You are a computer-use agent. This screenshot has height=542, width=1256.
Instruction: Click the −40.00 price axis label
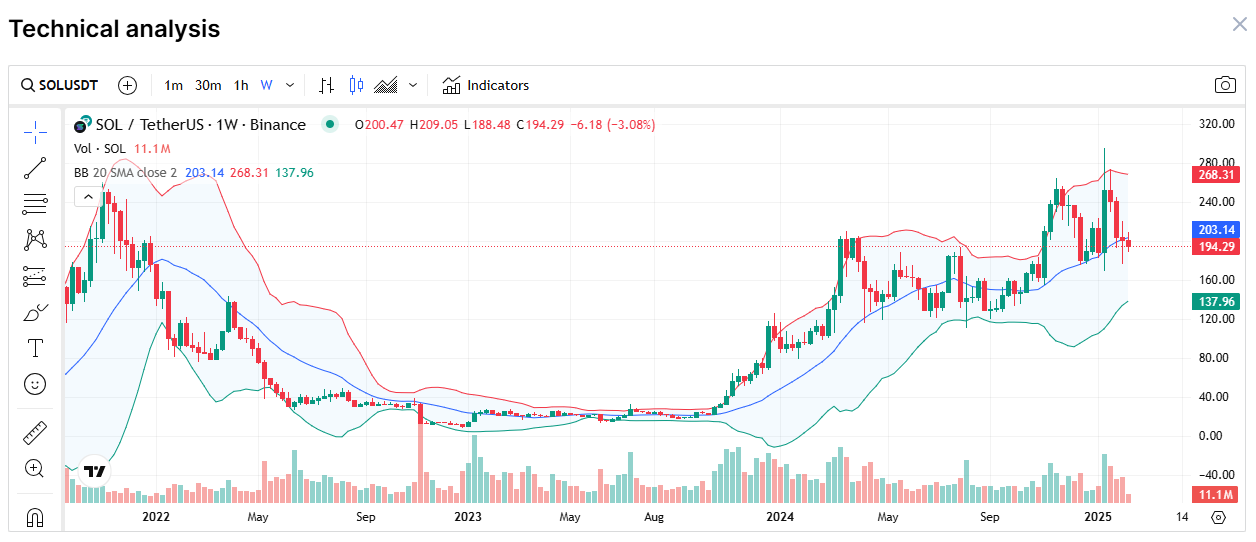coord(1215,475)
